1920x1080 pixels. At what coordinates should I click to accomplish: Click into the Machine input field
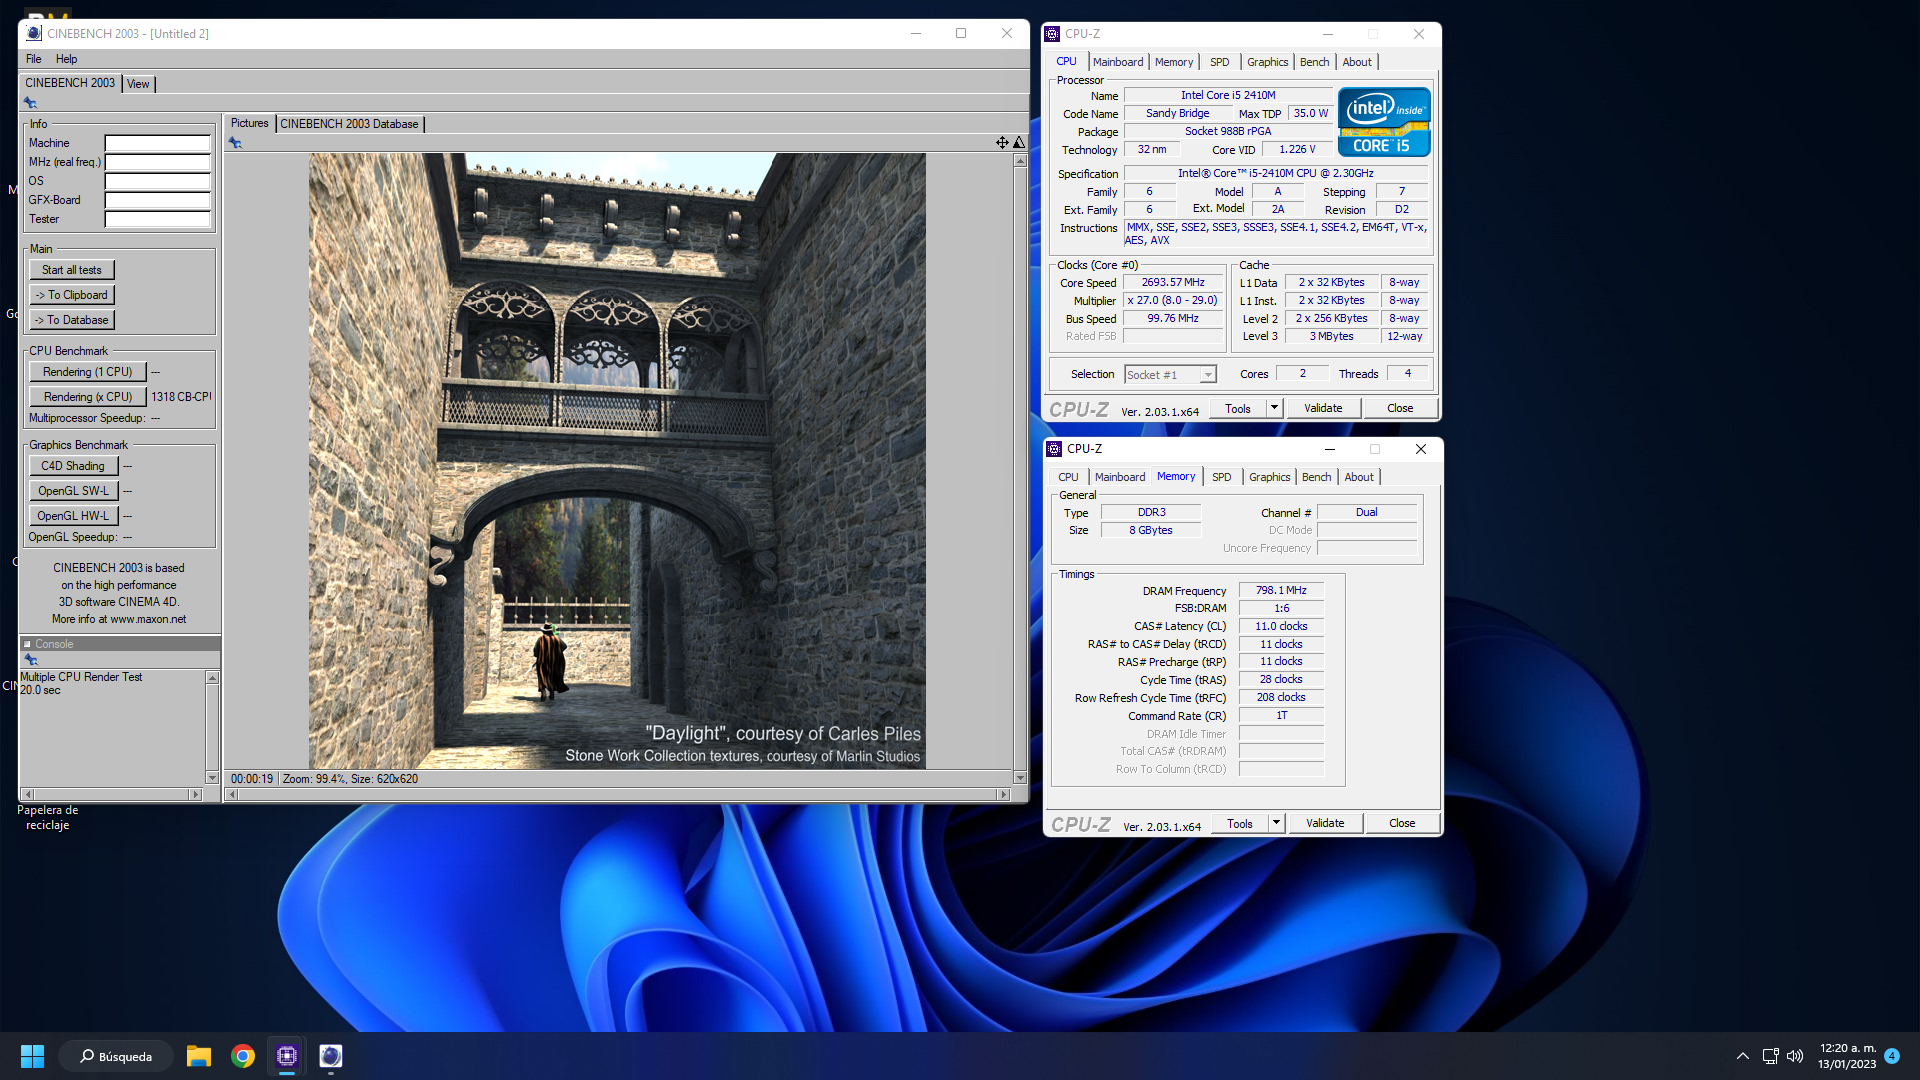click(x=158, y=143)
